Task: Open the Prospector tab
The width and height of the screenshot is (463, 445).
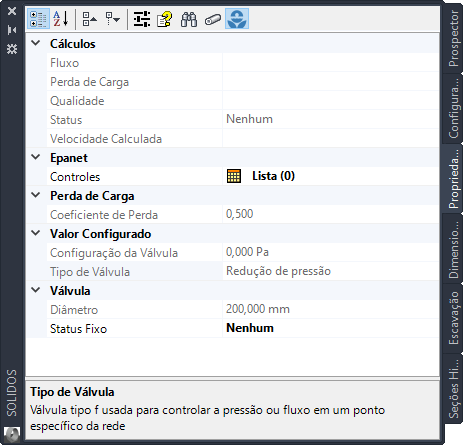Action: 453,38
